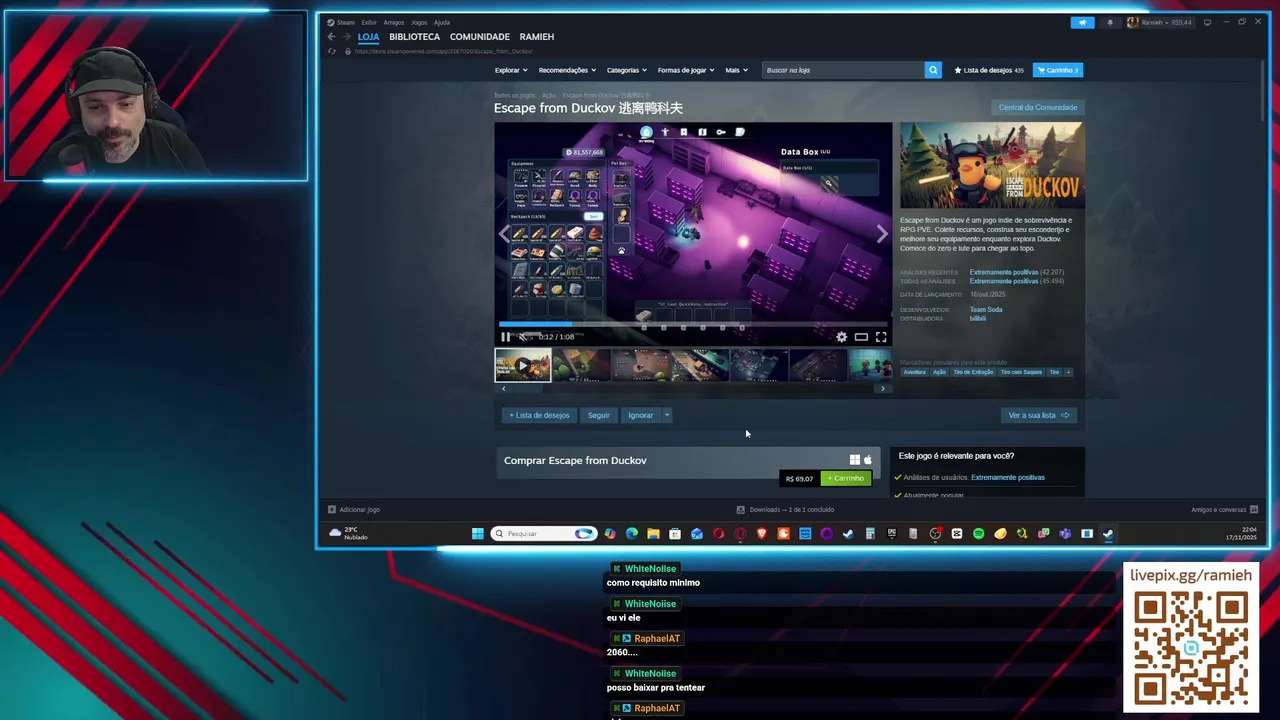Viewport: 1280px width, 720px height.
Task: Expand more tags with plus button
Action: pos(1068,372)
